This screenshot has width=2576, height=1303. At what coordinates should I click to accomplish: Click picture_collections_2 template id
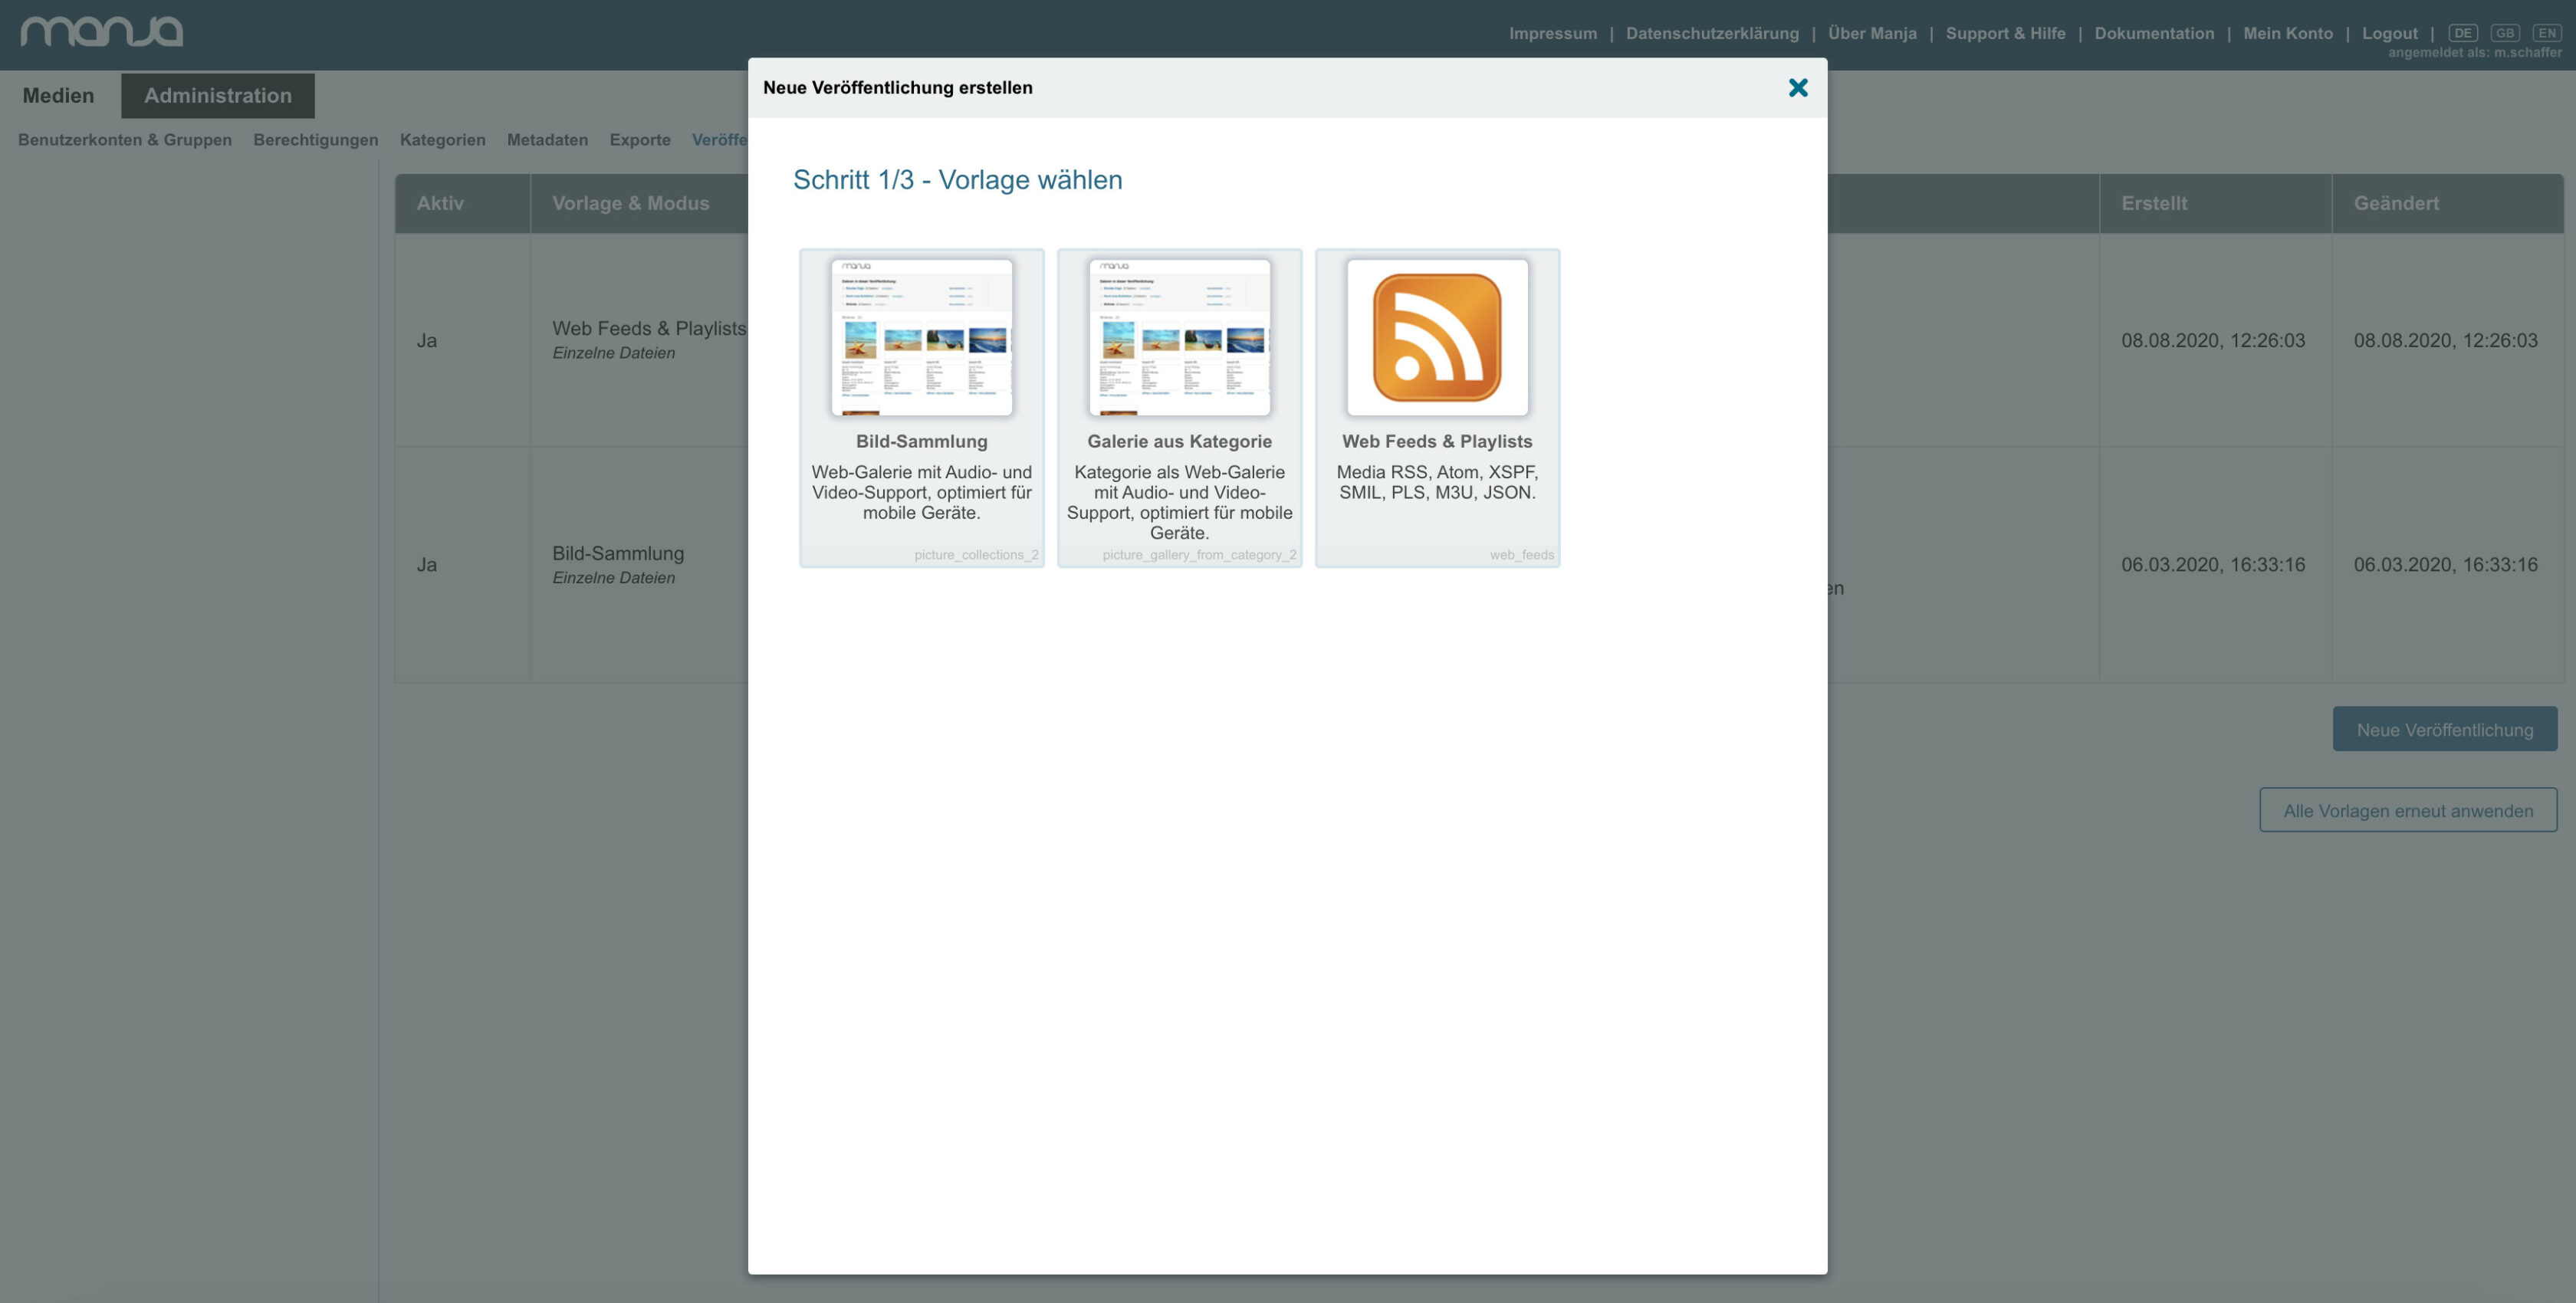pos(976,555)
